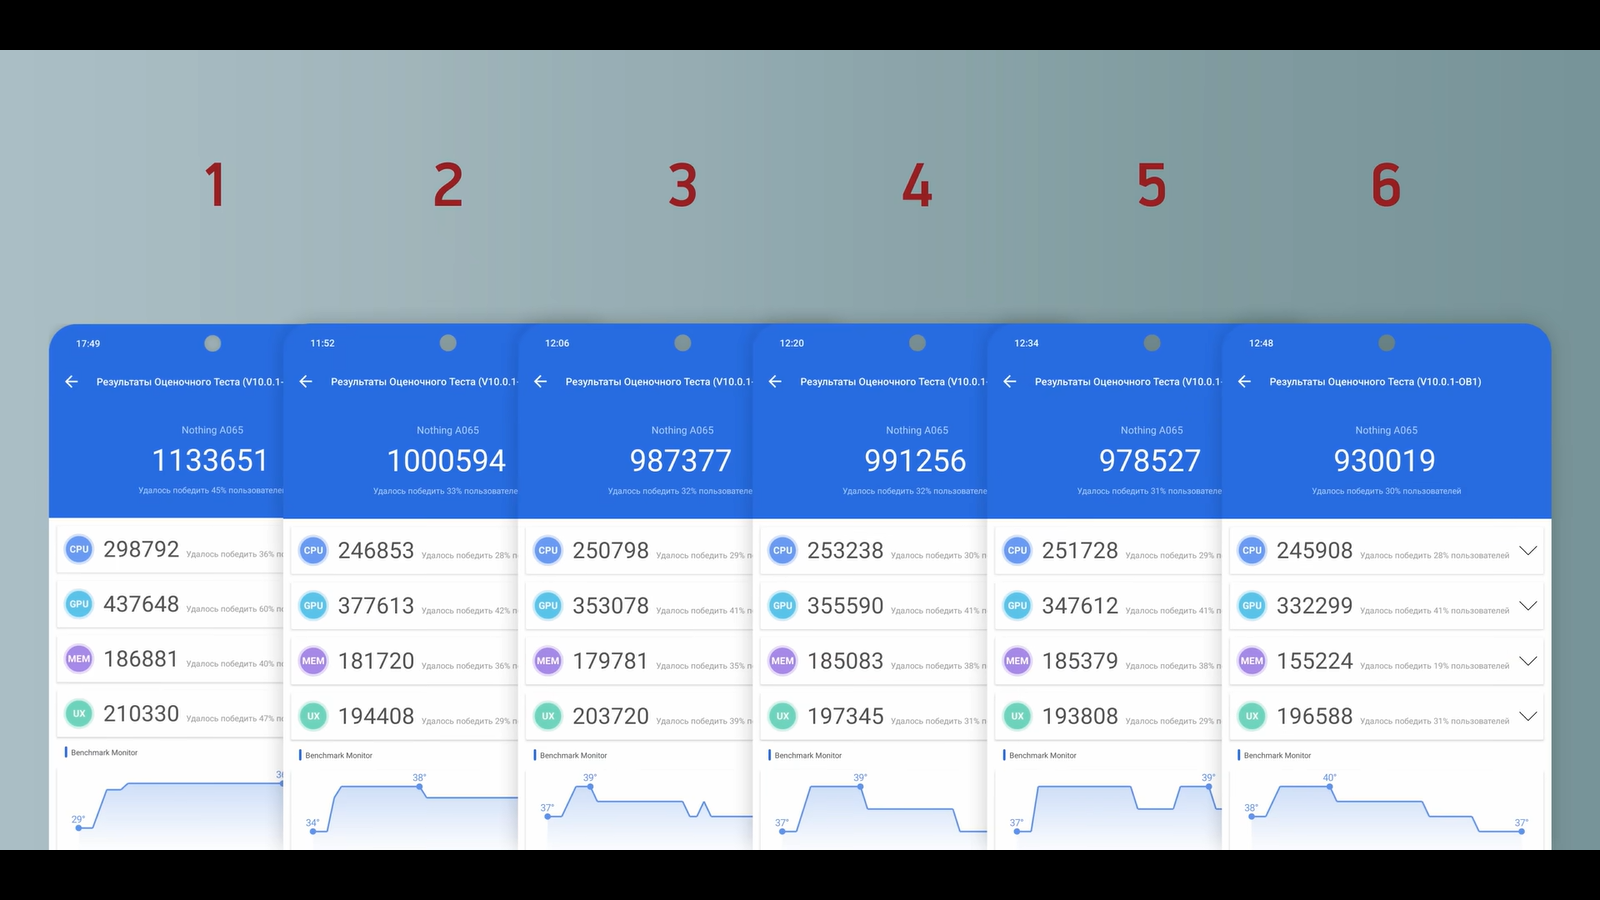
Task: Select the MEM badge next to 186881
Action: [x=79, y=659]
